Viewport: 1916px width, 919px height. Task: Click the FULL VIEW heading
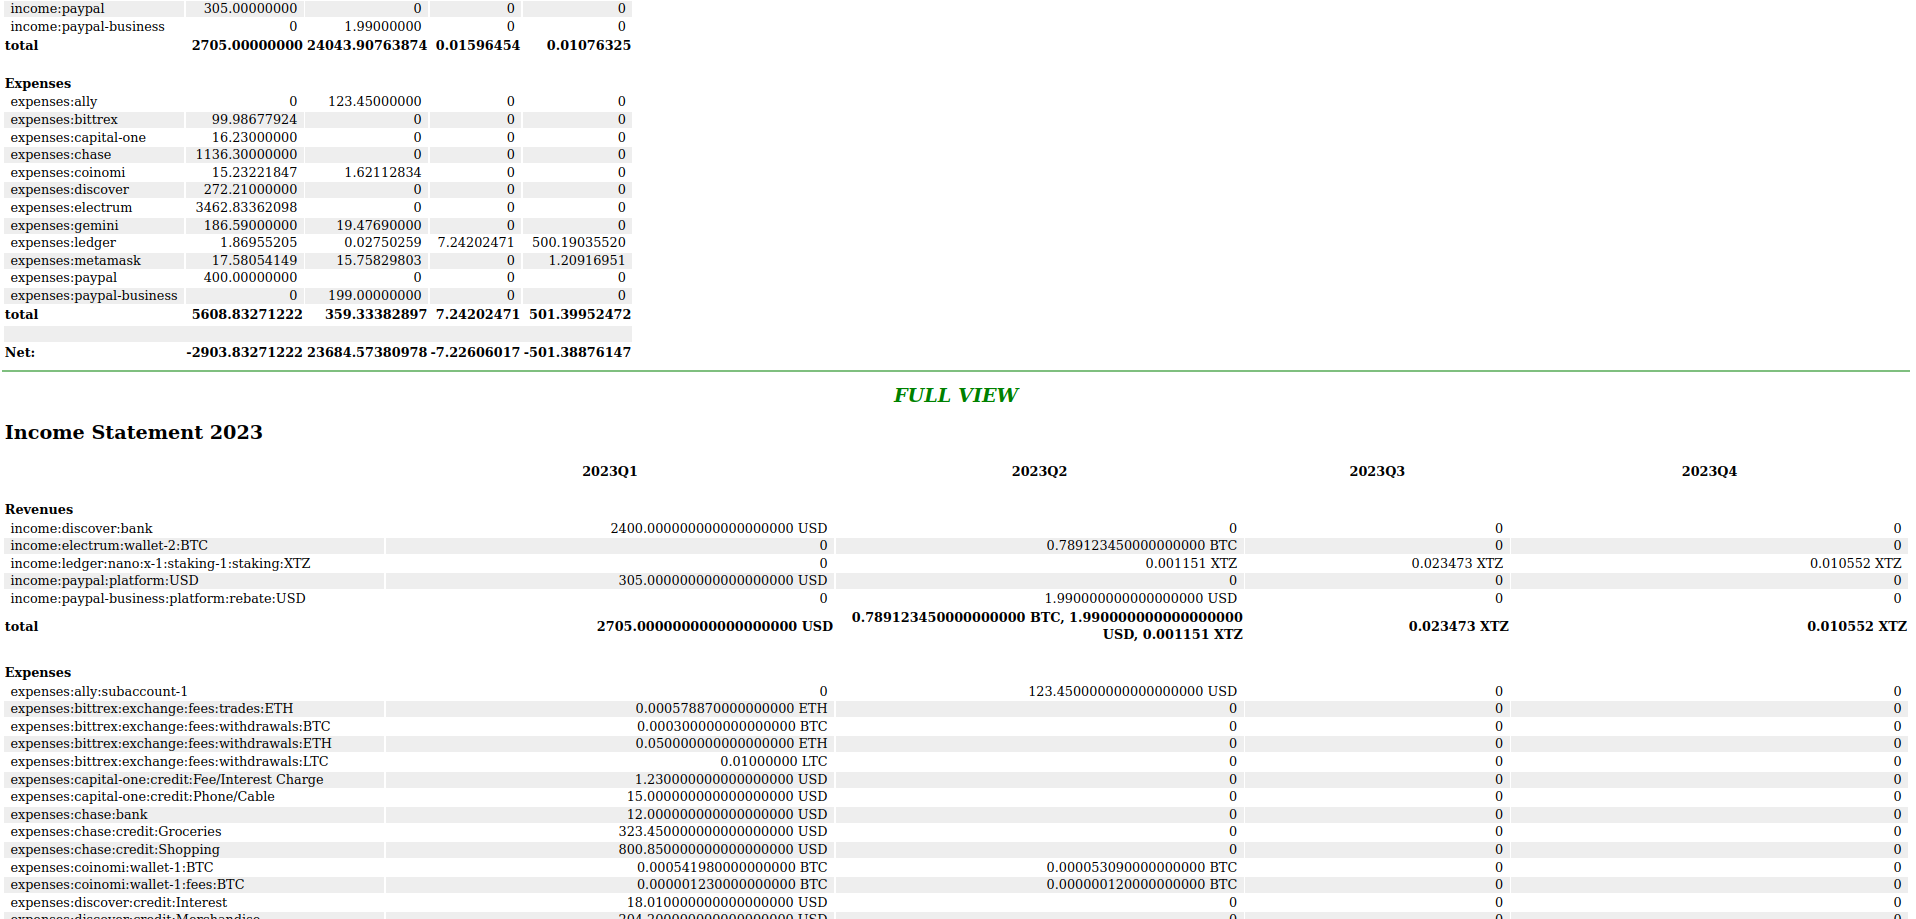point(955,395)
